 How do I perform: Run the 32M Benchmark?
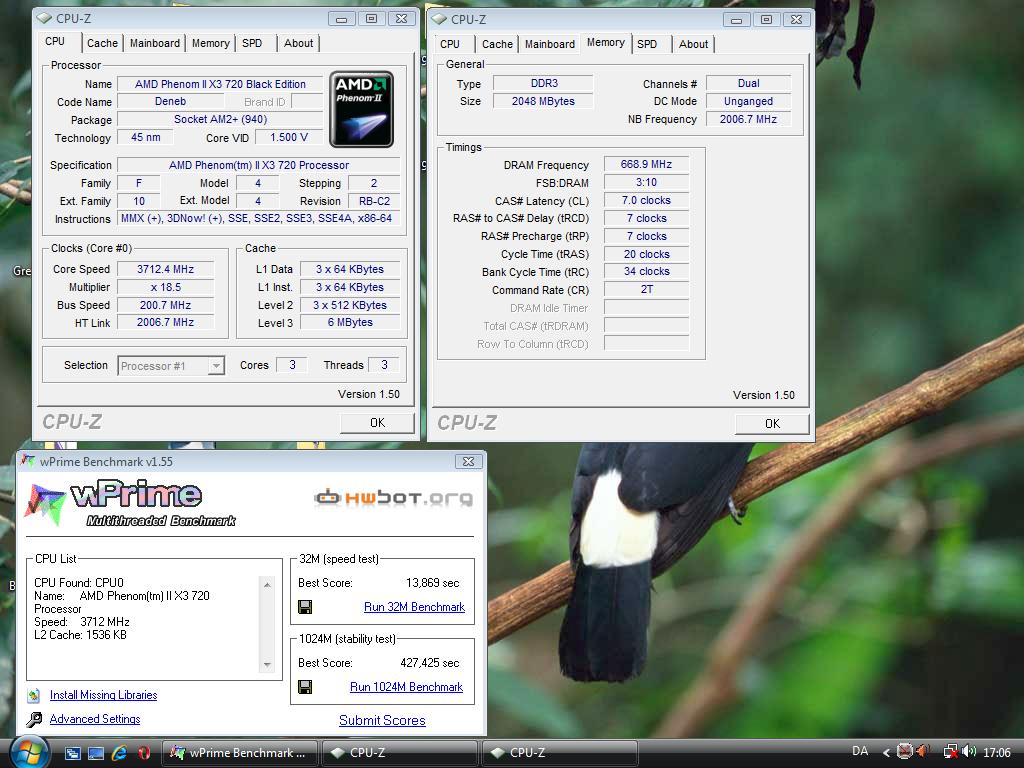click(414, 607)
